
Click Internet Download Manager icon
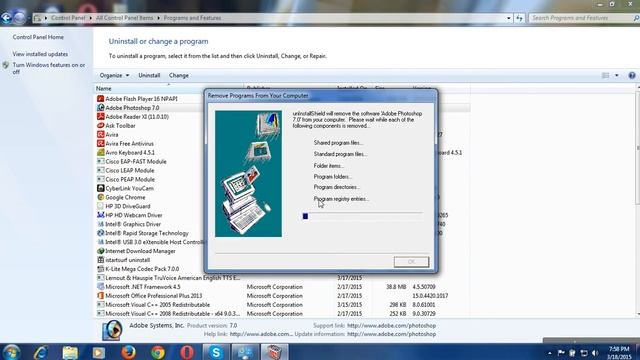[100, 251]
